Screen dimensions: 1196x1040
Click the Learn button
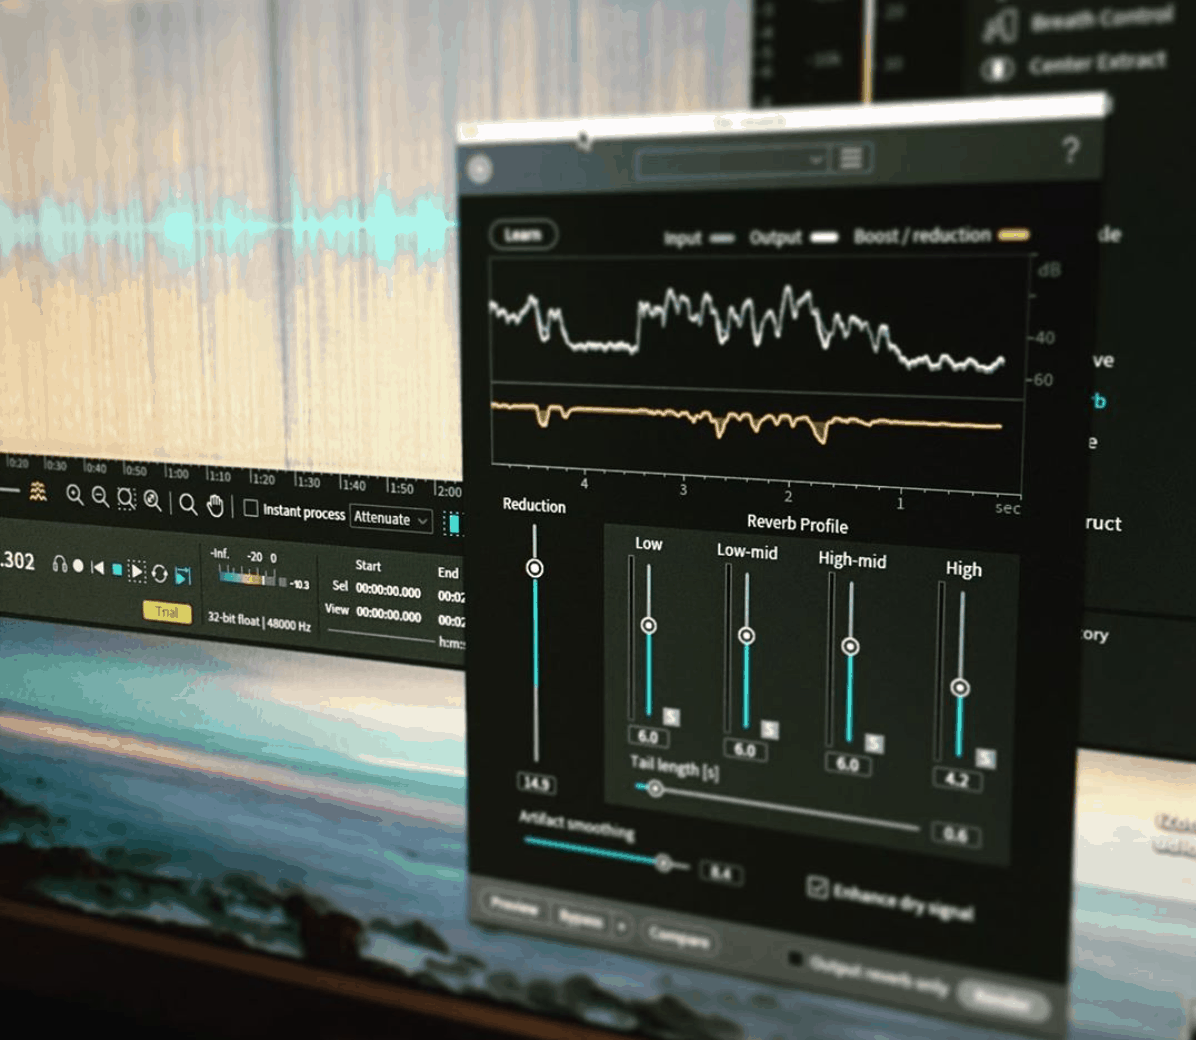point(523,235)
